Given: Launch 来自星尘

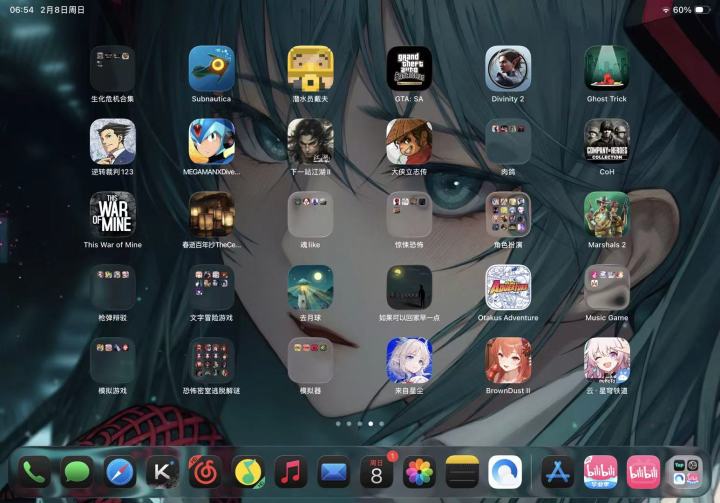Looking at the screenshot, I should (x=409, y=361).
